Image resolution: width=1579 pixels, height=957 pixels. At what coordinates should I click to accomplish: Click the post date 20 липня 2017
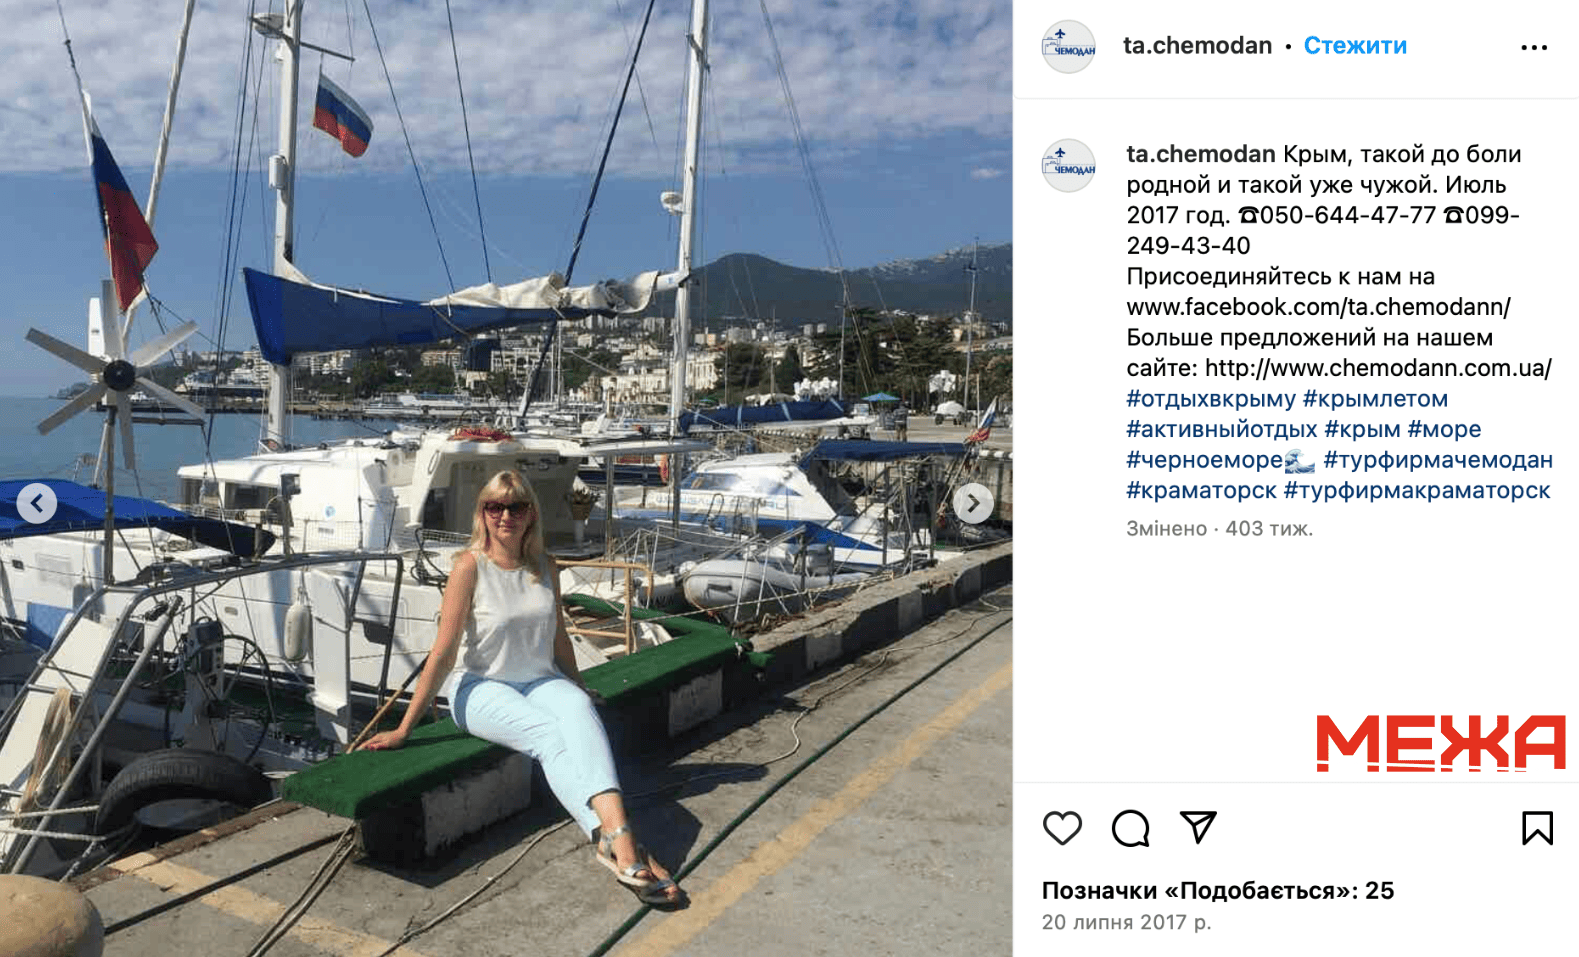coord(1126,922)
